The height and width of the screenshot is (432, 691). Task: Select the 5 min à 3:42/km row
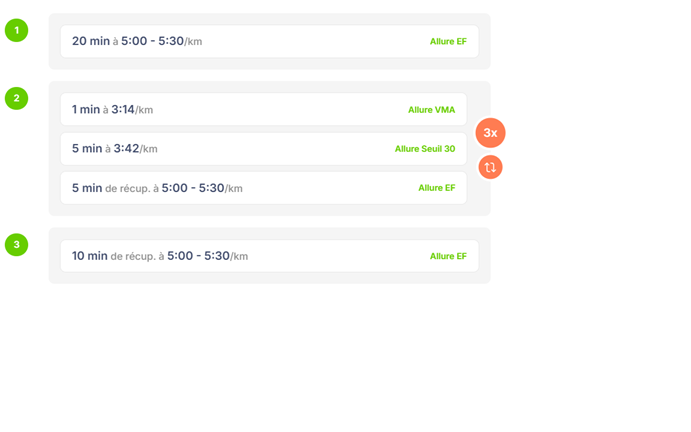click(263, 149)
